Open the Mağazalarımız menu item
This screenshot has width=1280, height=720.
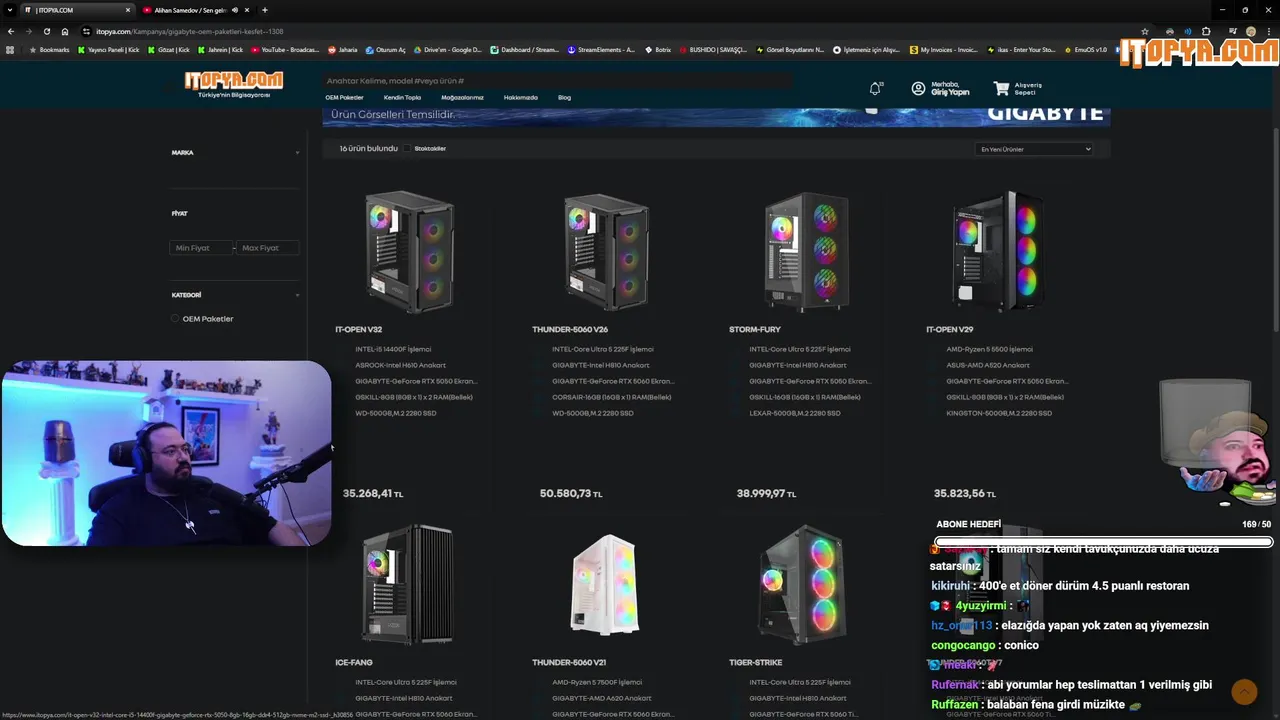[x=462, y=98]
